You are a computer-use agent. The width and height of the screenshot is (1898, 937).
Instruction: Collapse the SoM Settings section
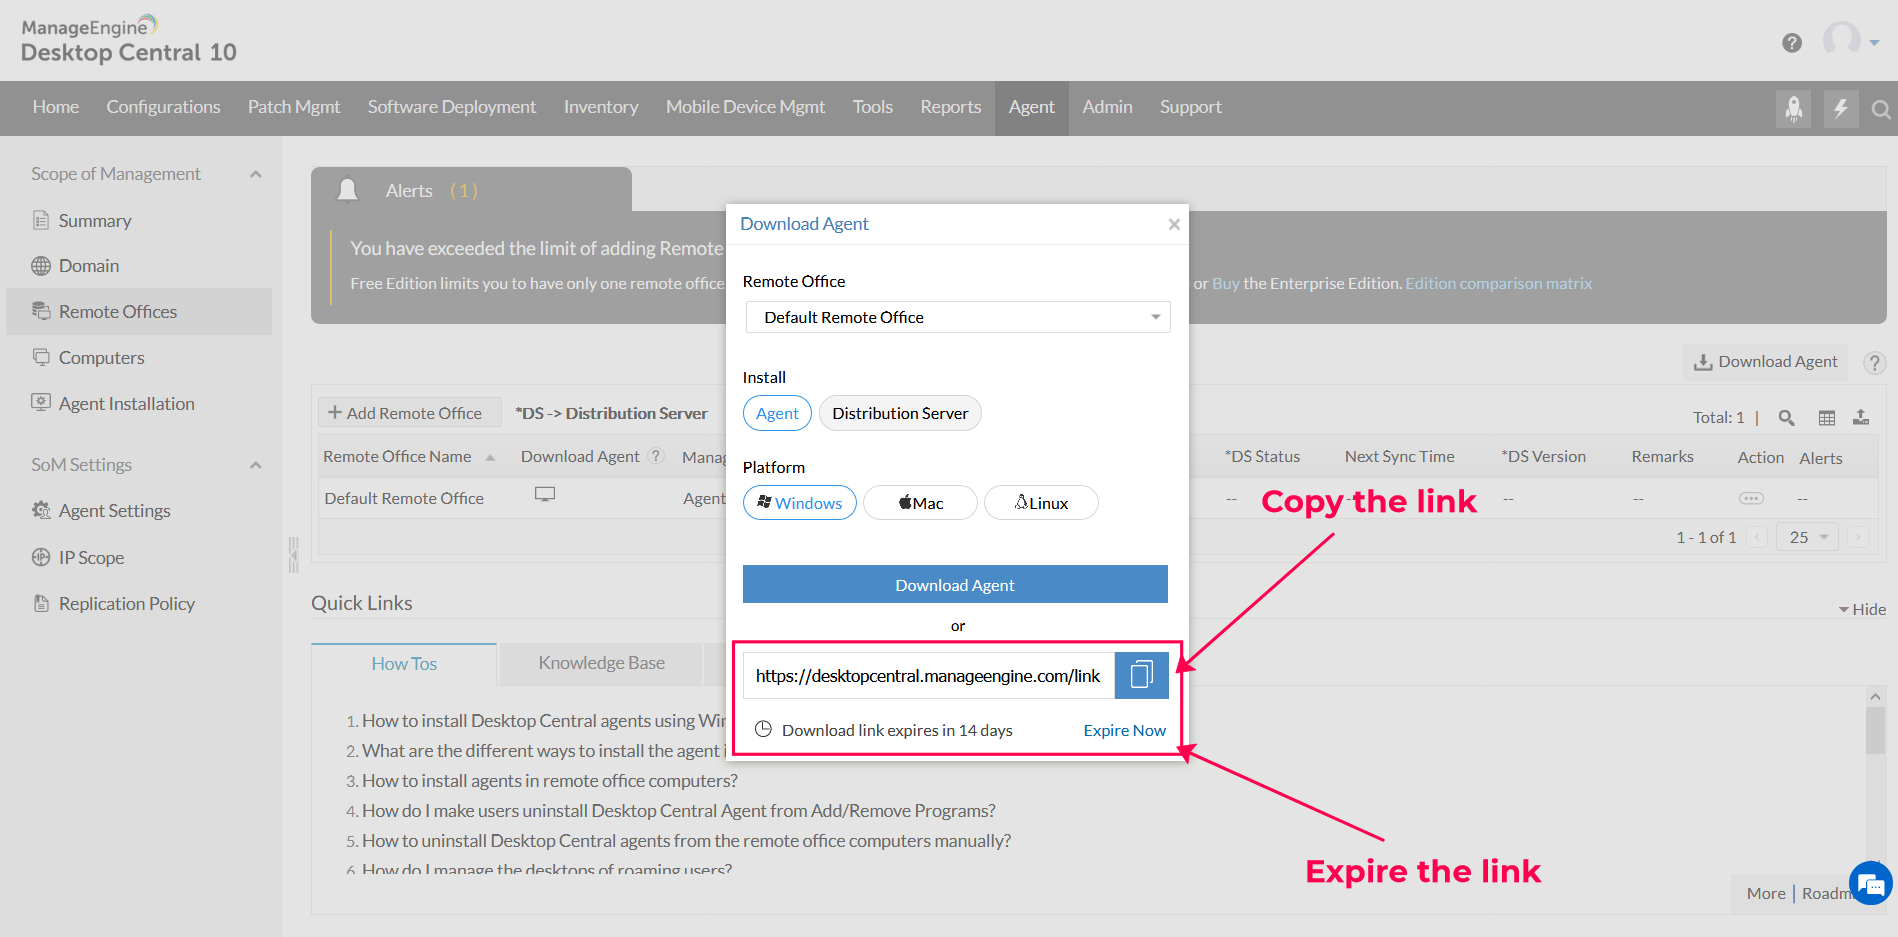coord(256,465)
